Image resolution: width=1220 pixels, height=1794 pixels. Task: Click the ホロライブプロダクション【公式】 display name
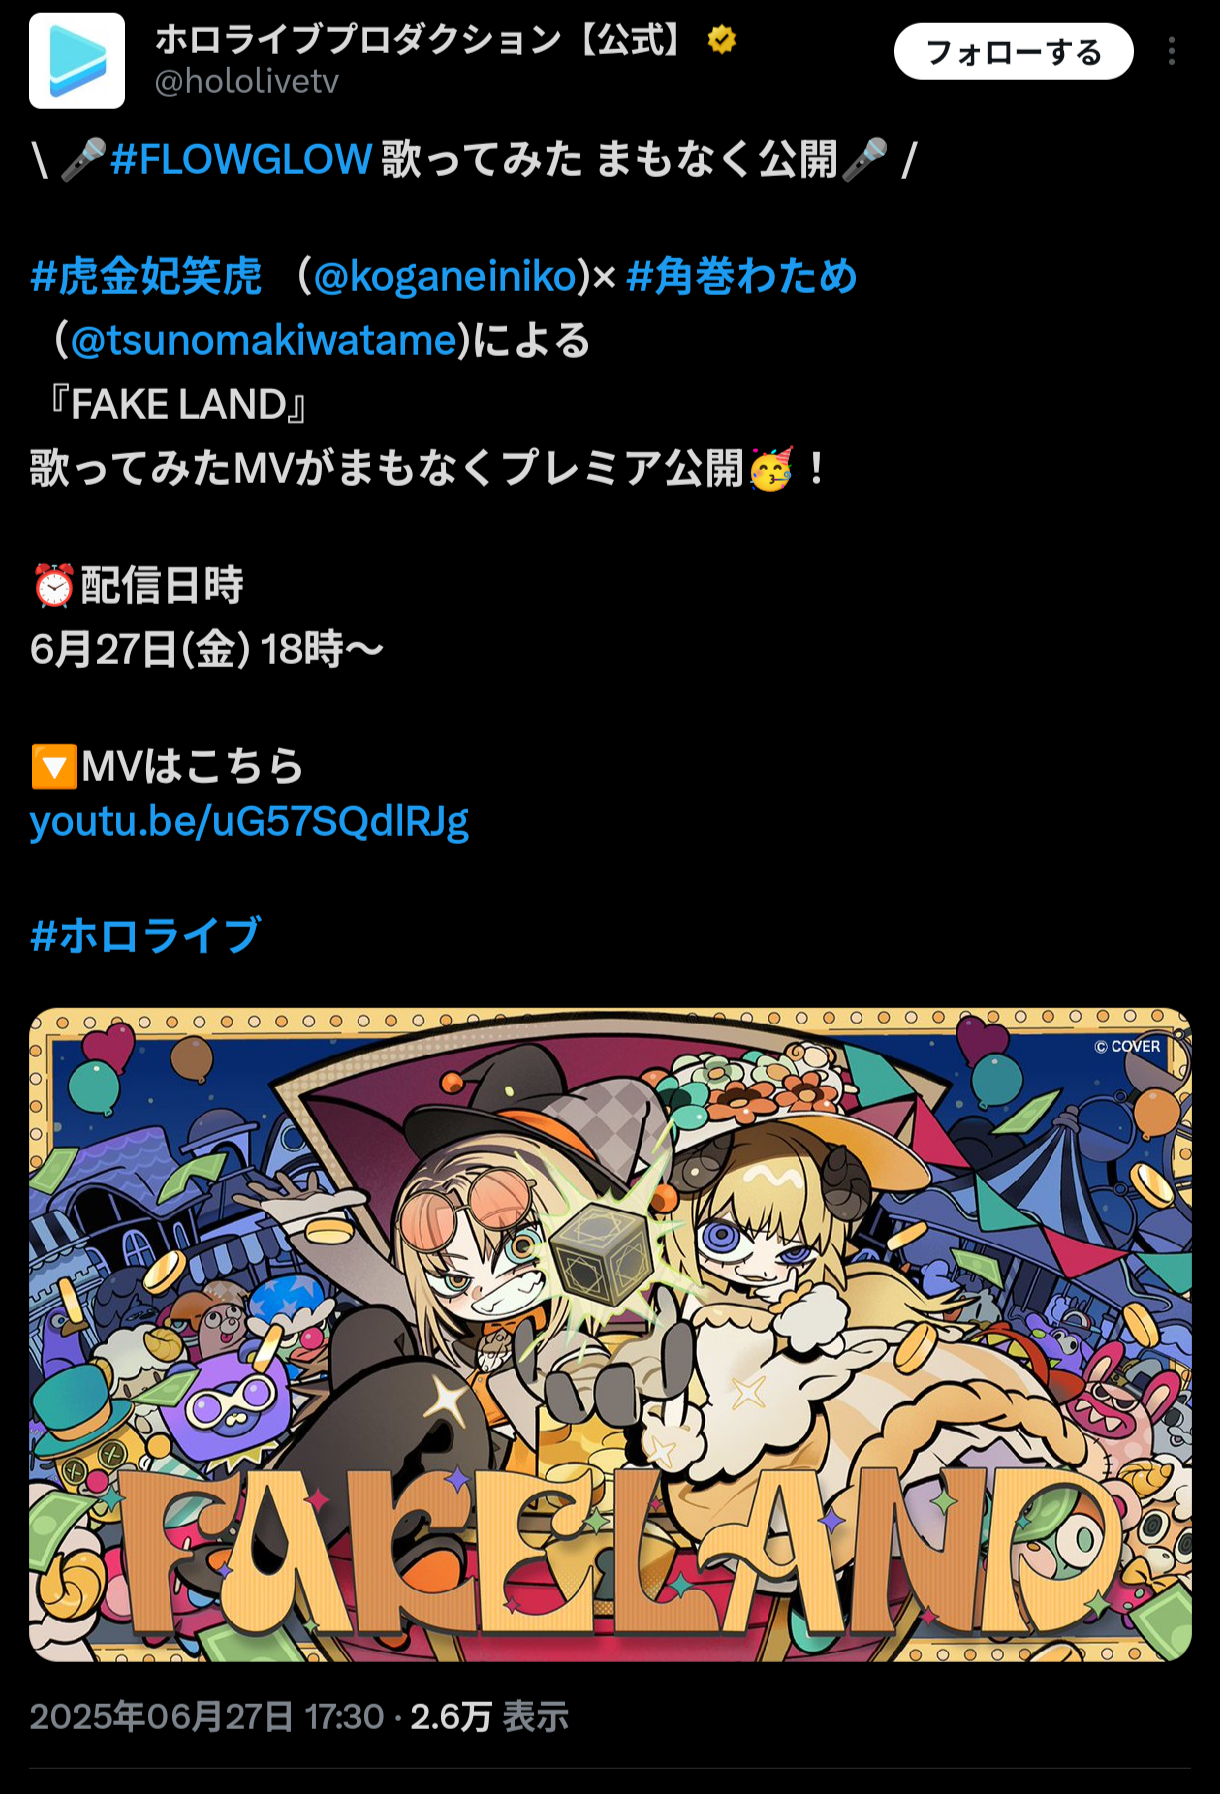click(420, 40)
